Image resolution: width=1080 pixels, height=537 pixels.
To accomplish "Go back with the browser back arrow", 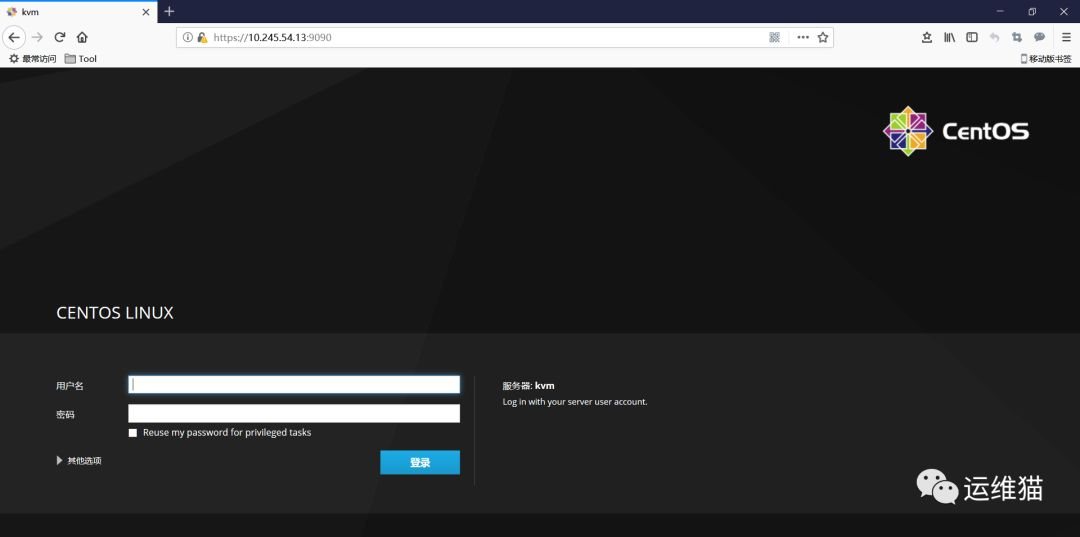I will click(14, 37).
